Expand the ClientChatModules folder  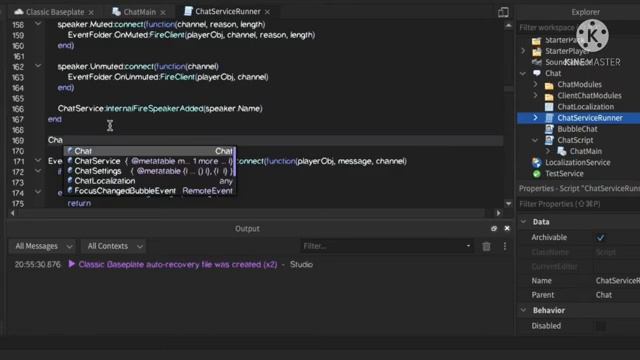(x=536, y=95)
